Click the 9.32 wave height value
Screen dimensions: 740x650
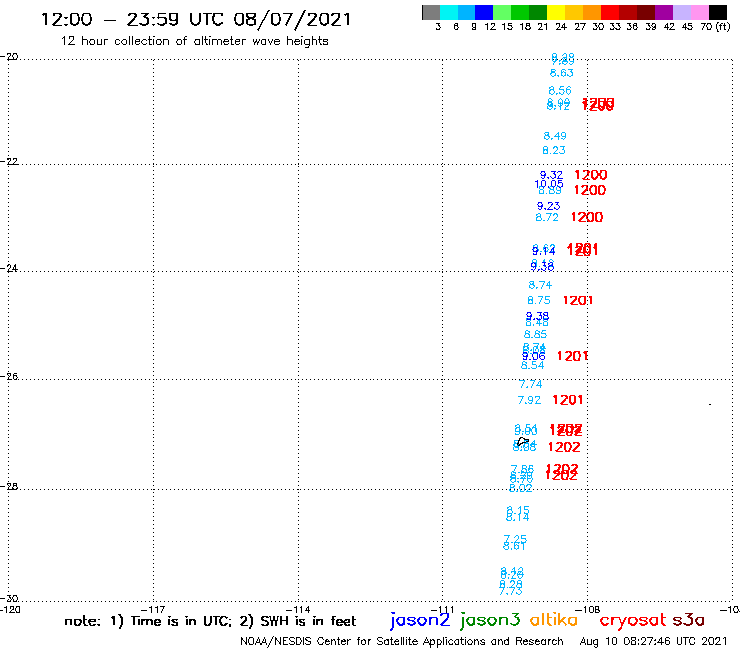click(551, 175)
